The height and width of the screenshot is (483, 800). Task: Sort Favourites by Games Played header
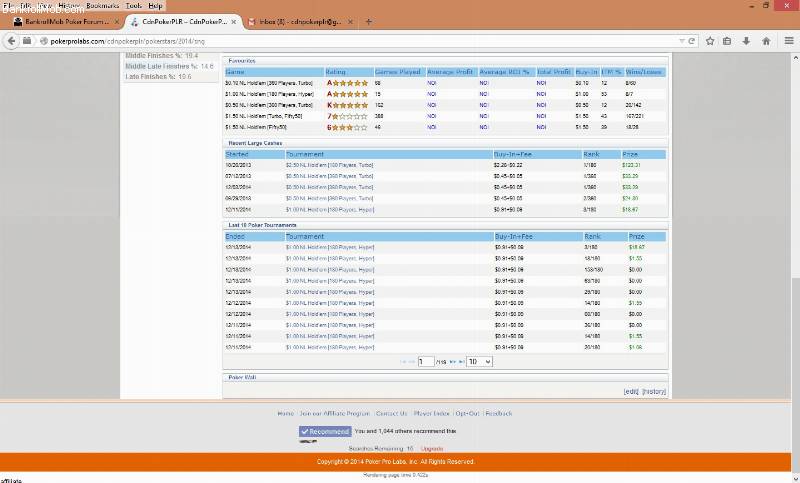tap(399, 72)
